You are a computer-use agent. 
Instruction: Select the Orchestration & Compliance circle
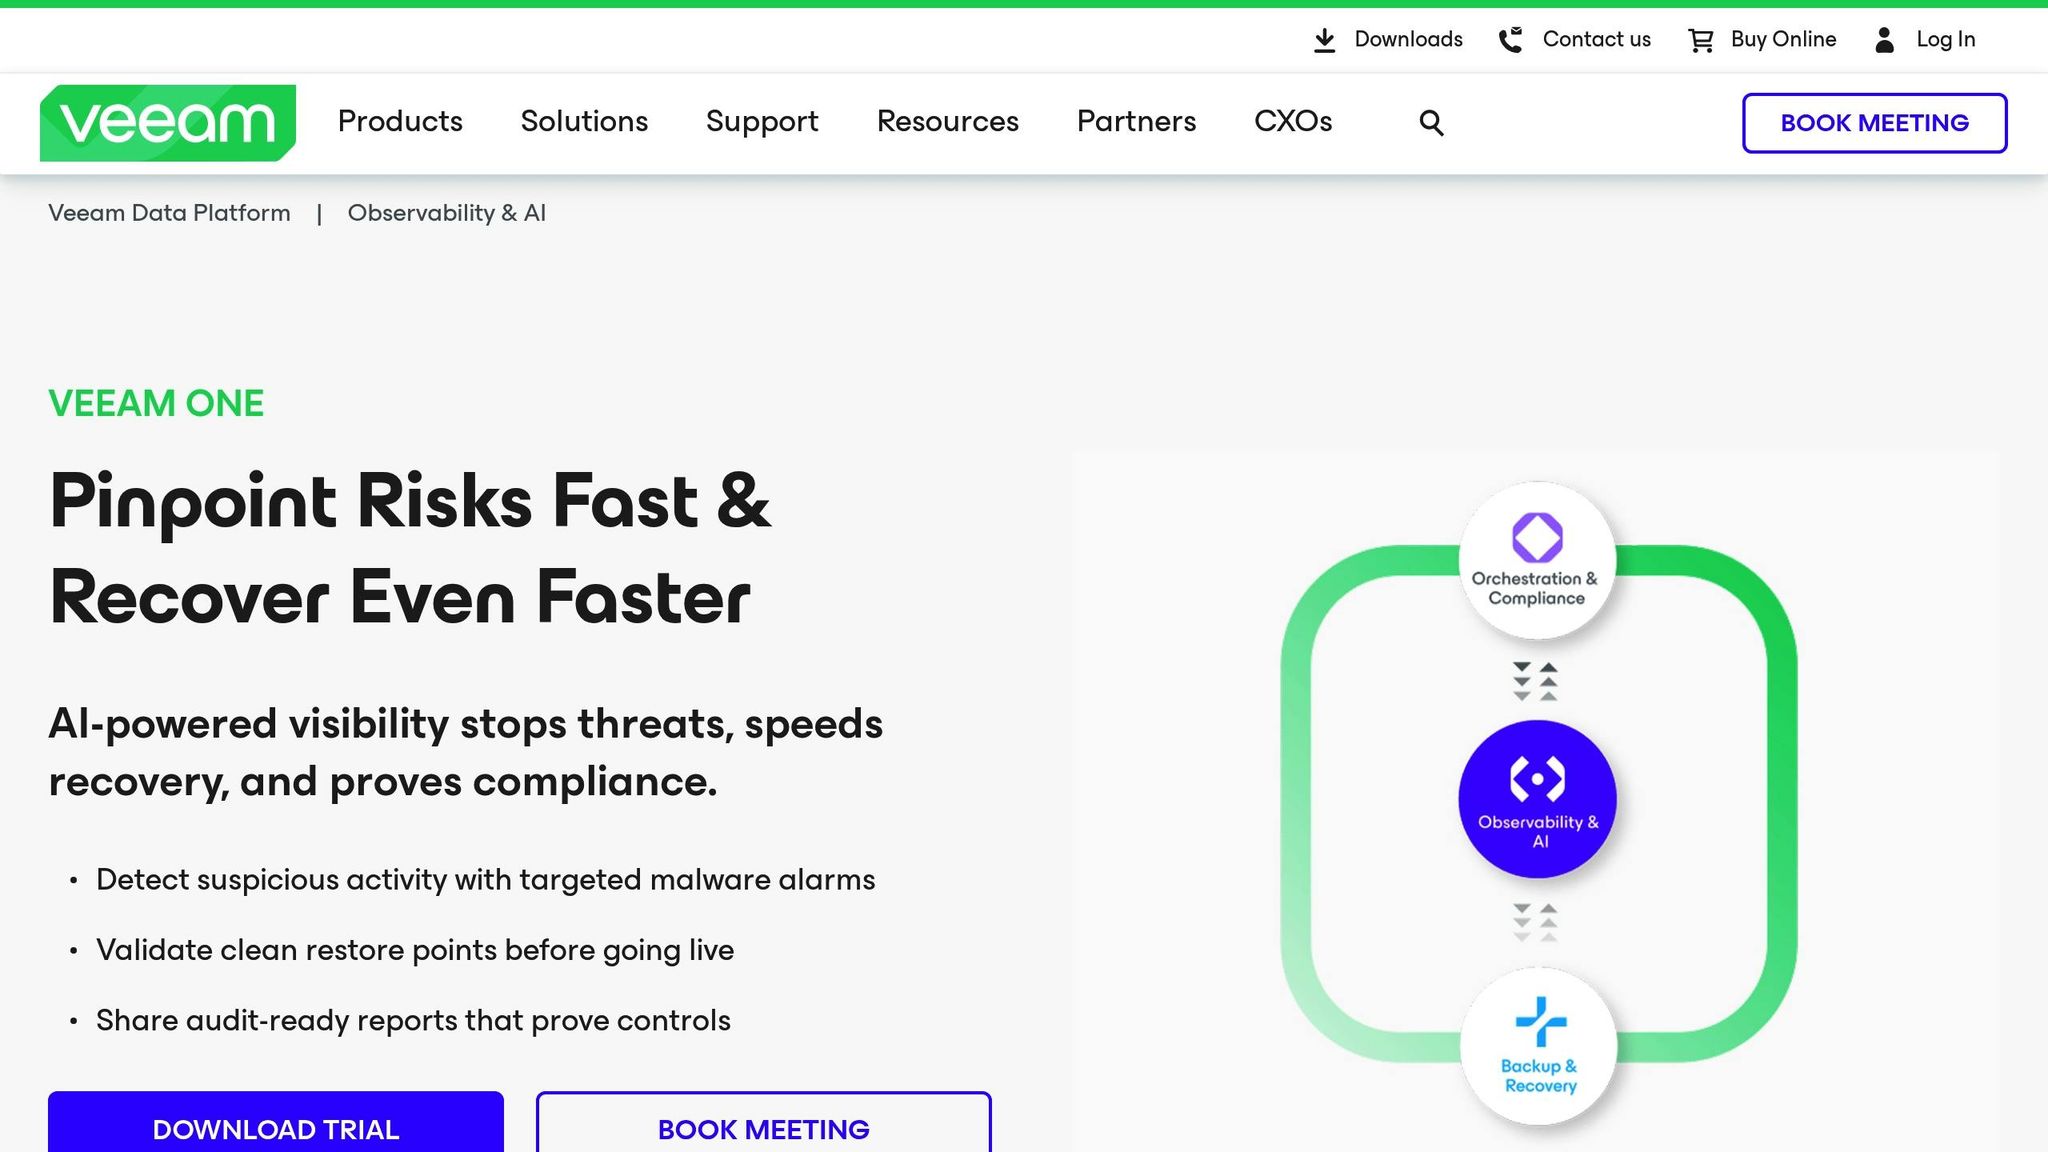pyautogui.click(x=1537, y=560)
